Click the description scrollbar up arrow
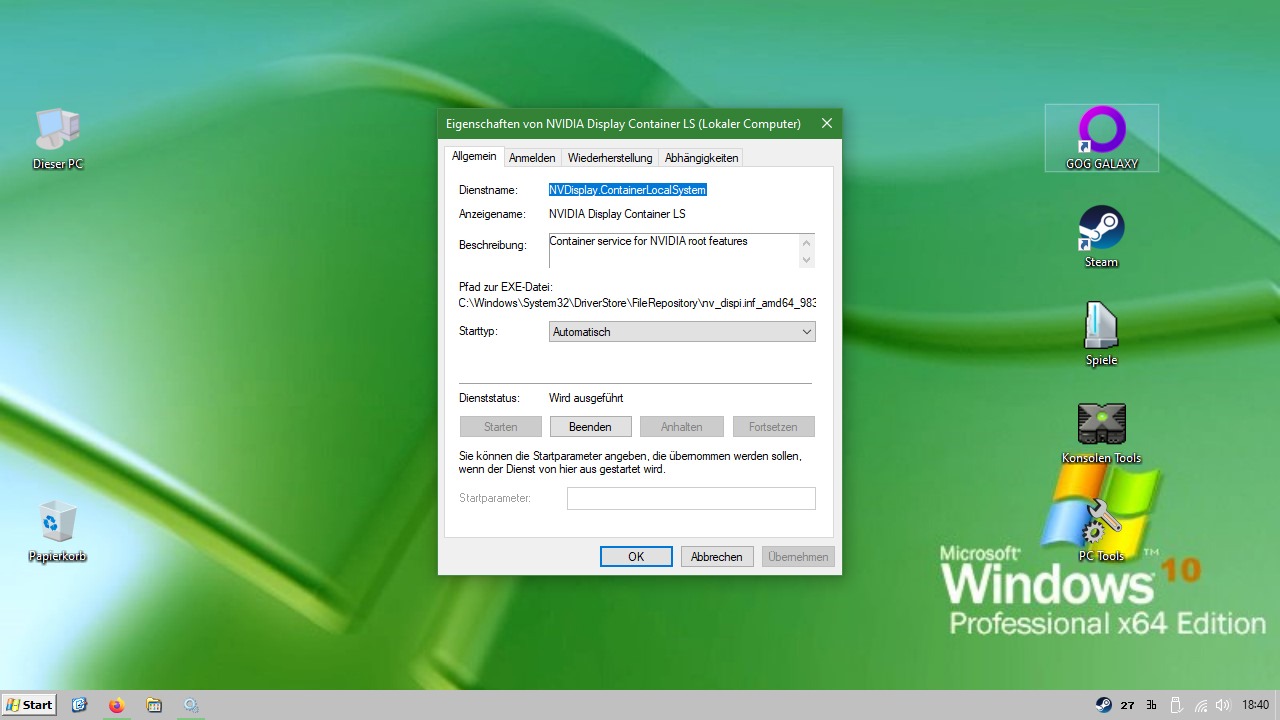Image resolution: width=1280 pixels, height=720 pixels. point(807,242)
